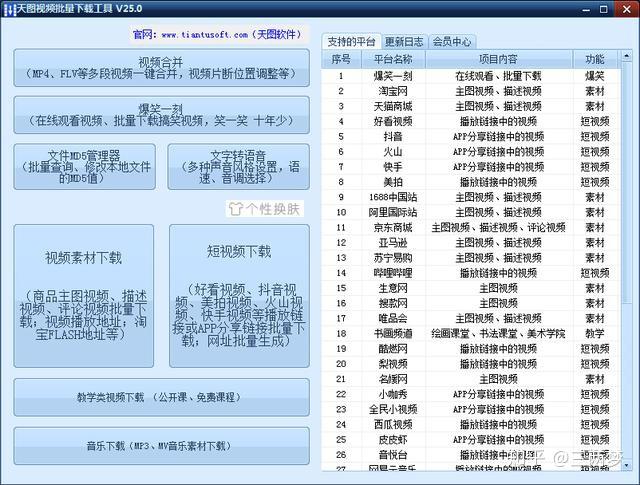Open the 爆笑一刻 funny video tool
This screenshot has height=485, width=640.
point(162,115)
